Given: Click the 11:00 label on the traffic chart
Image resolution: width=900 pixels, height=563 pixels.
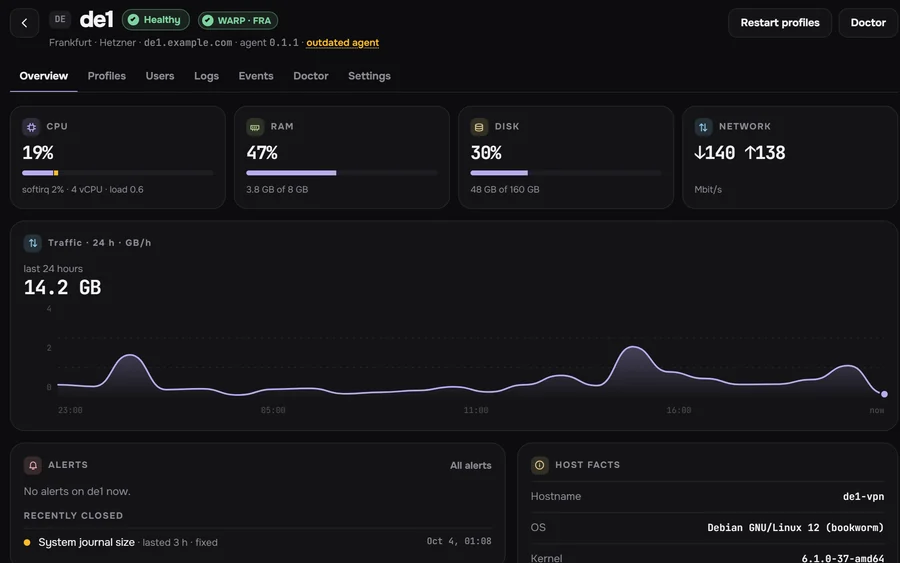Looking at the screenshot, I should (476, 410).
